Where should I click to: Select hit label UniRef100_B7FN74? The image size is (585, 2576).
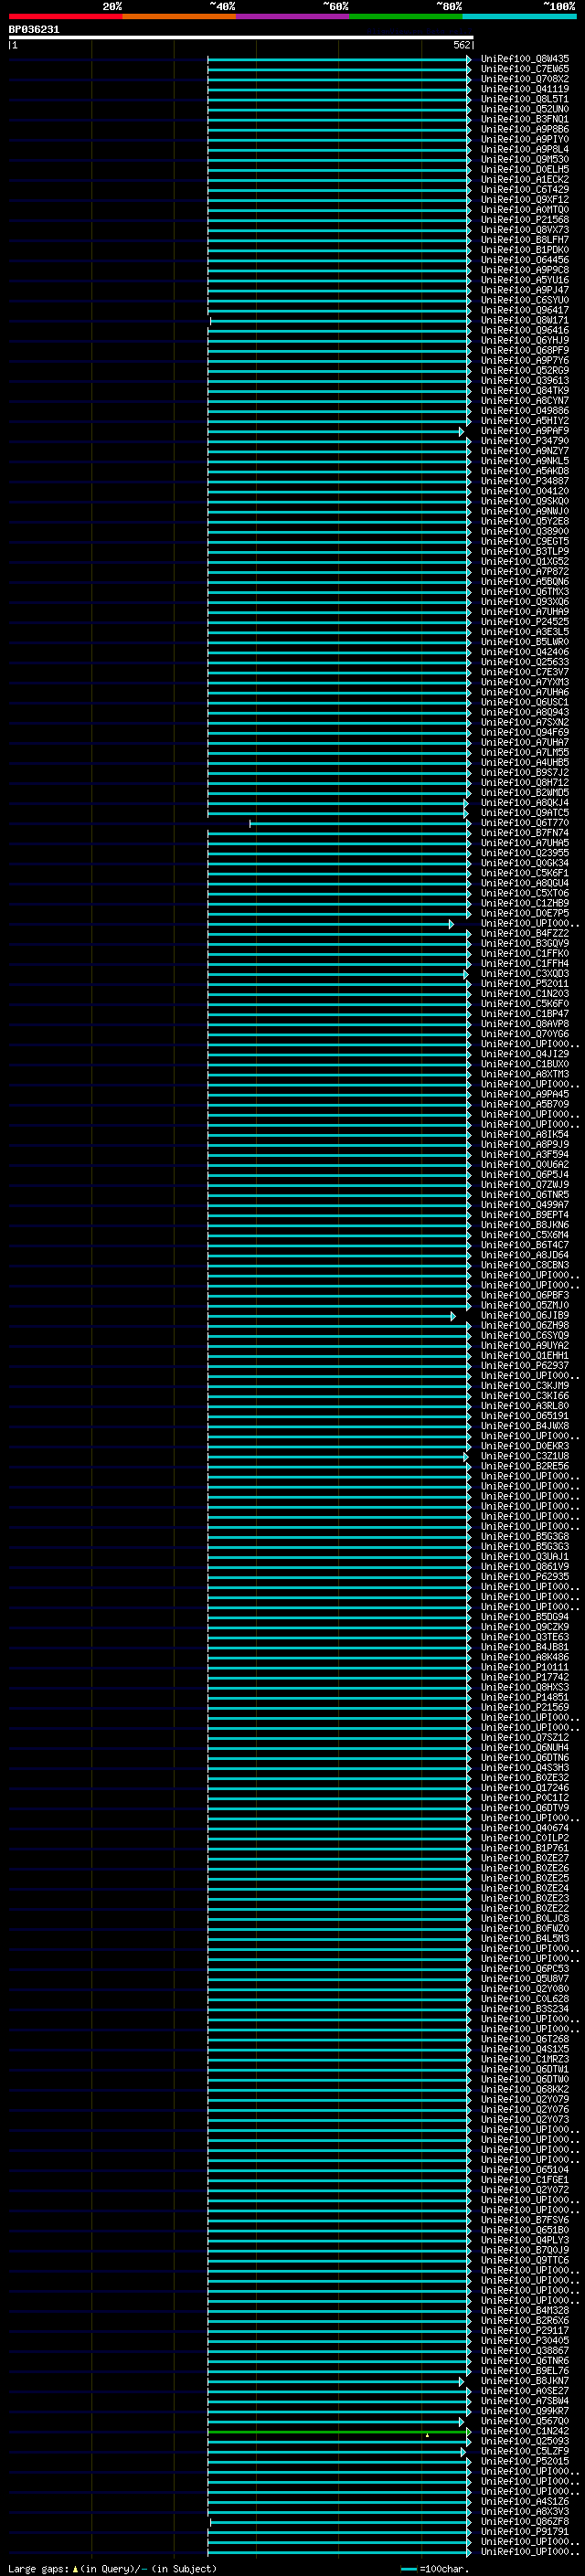tap(525, 833)
